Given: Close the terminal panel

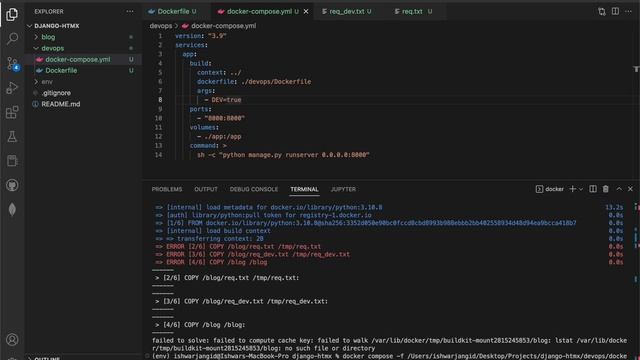Looking at the screenshot, I should (630, 189).
